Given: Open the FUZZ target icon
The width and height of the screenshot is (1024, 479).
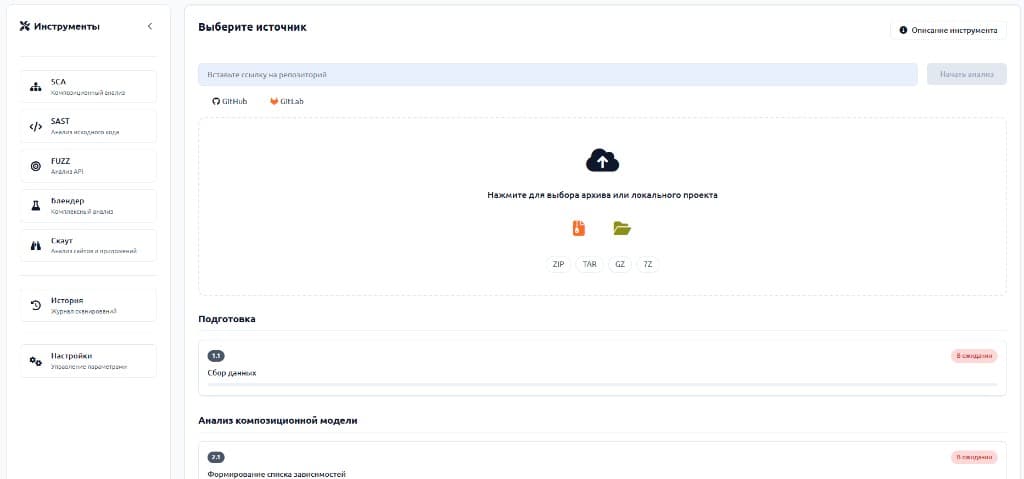Looking at the screenshot, I should [x=36, y=167].
